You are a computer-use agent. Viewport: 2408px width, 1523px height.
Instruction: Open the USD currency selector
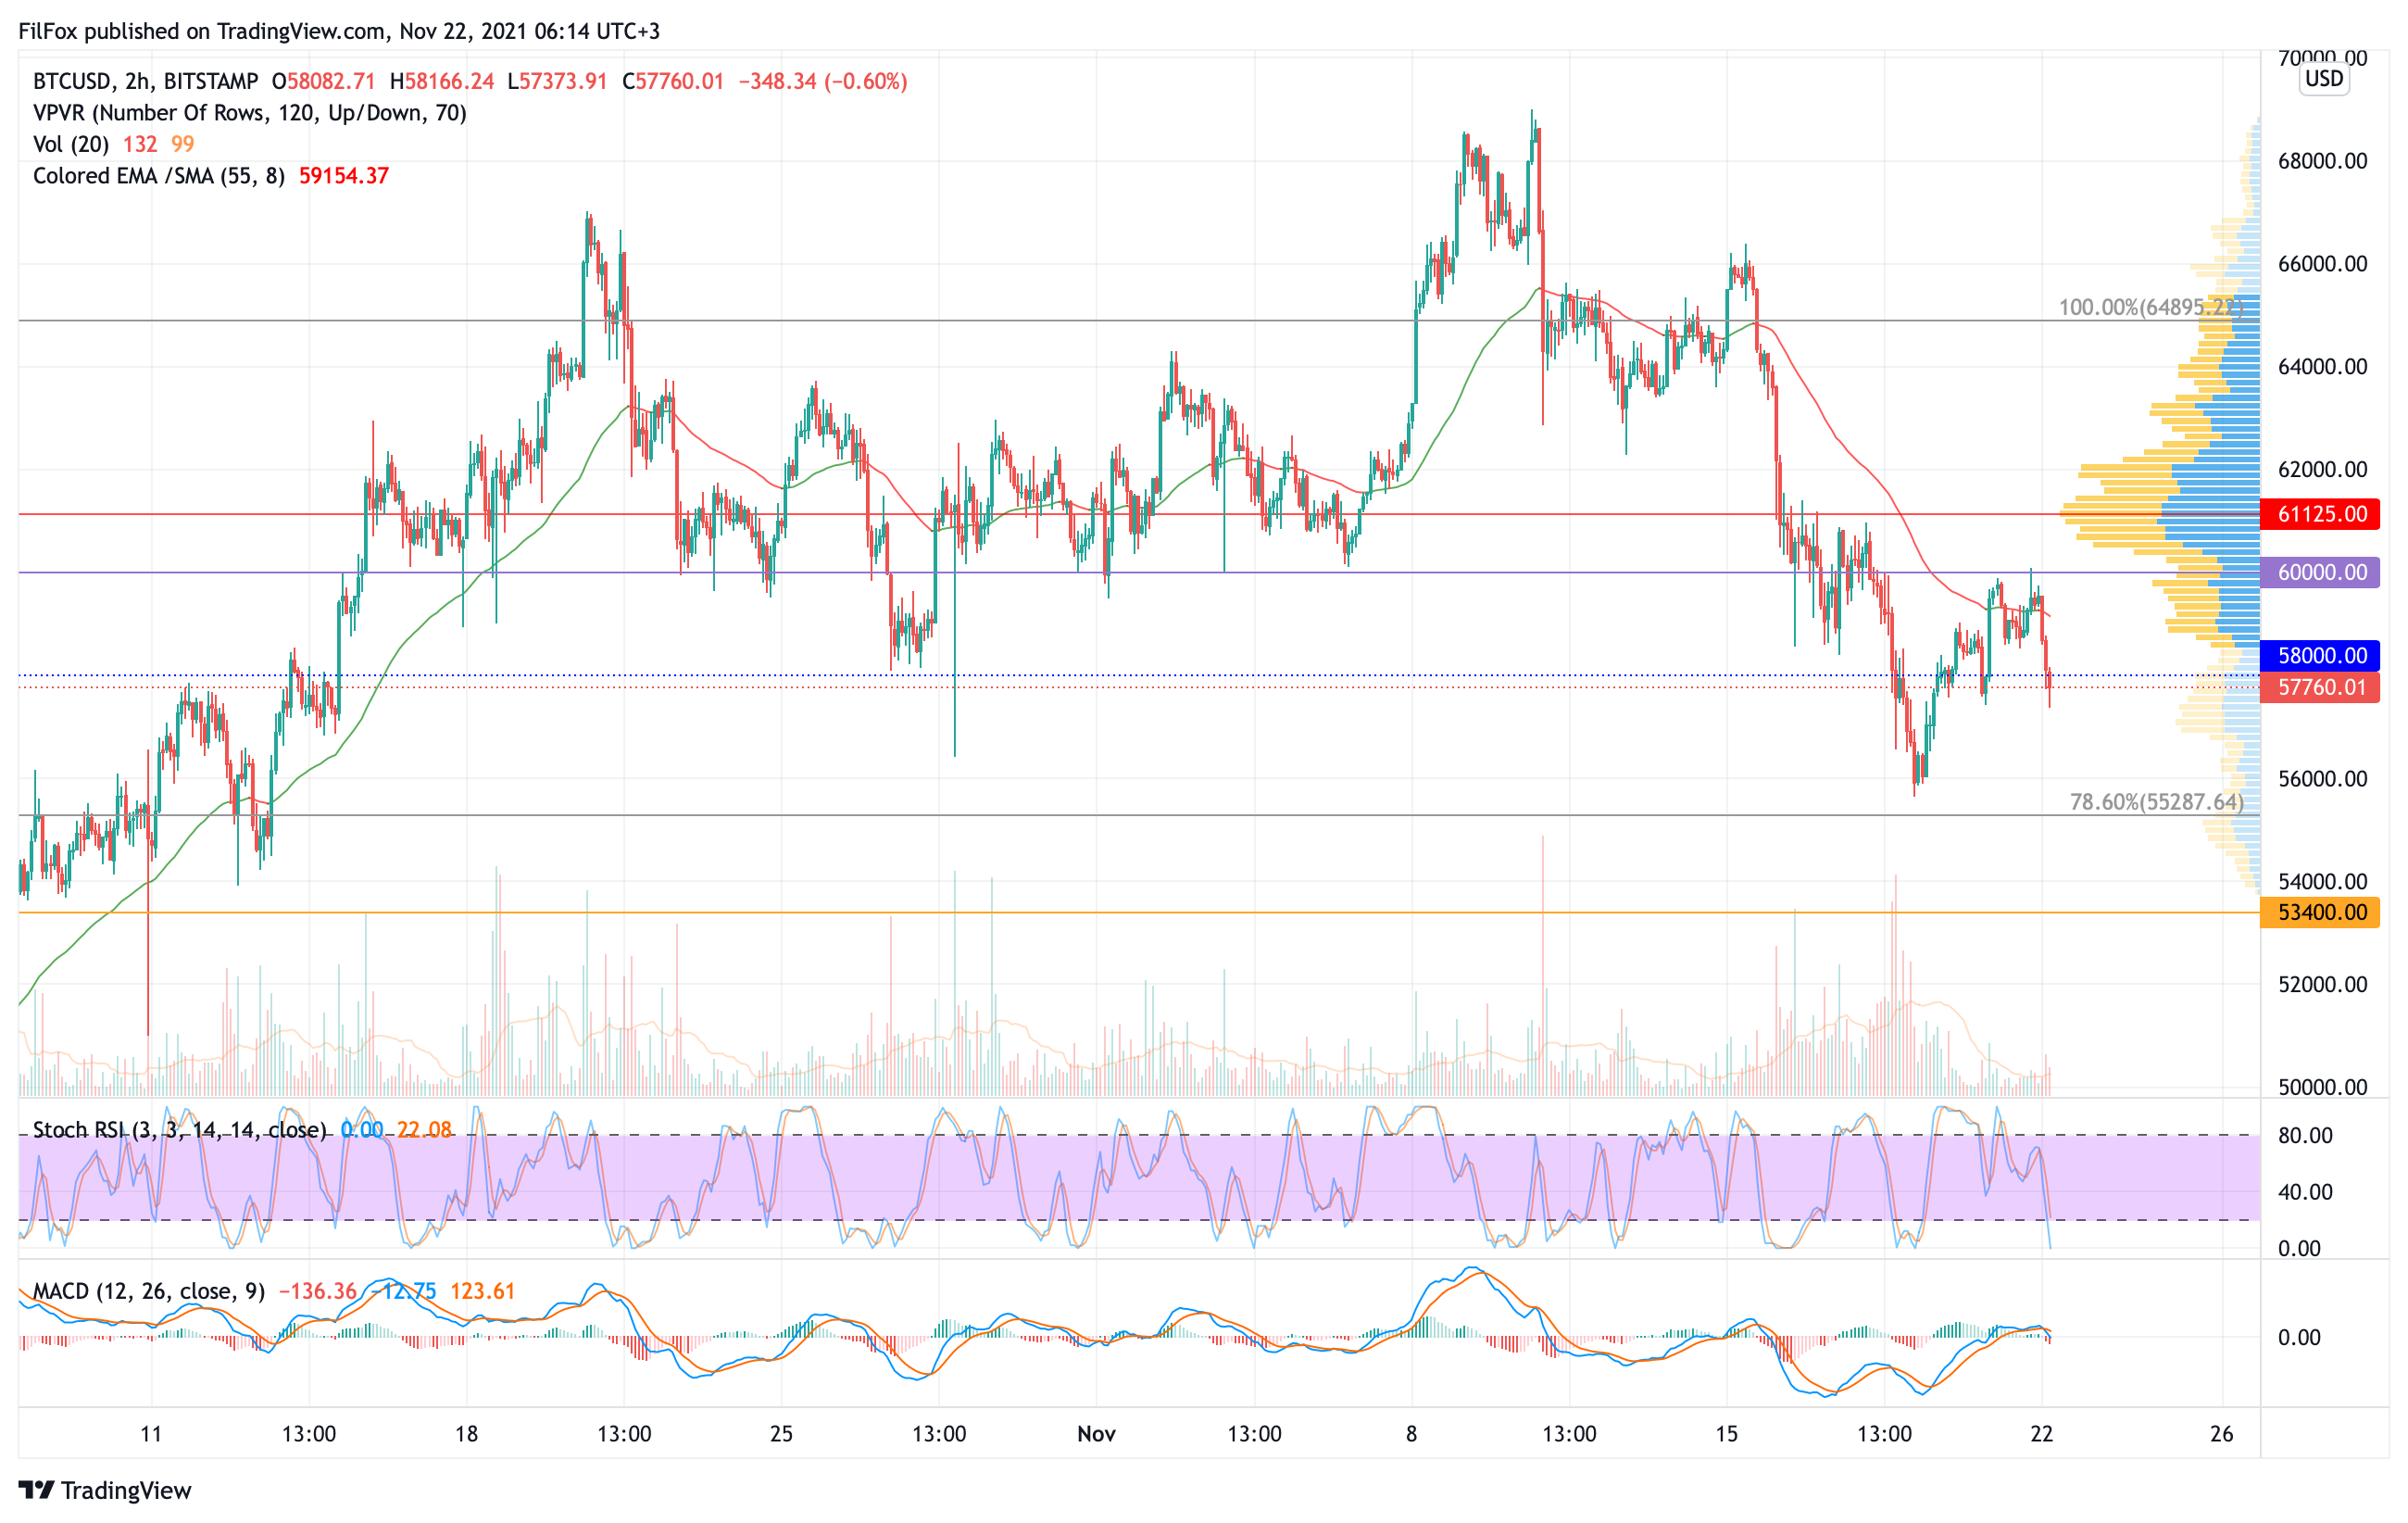2323,79
